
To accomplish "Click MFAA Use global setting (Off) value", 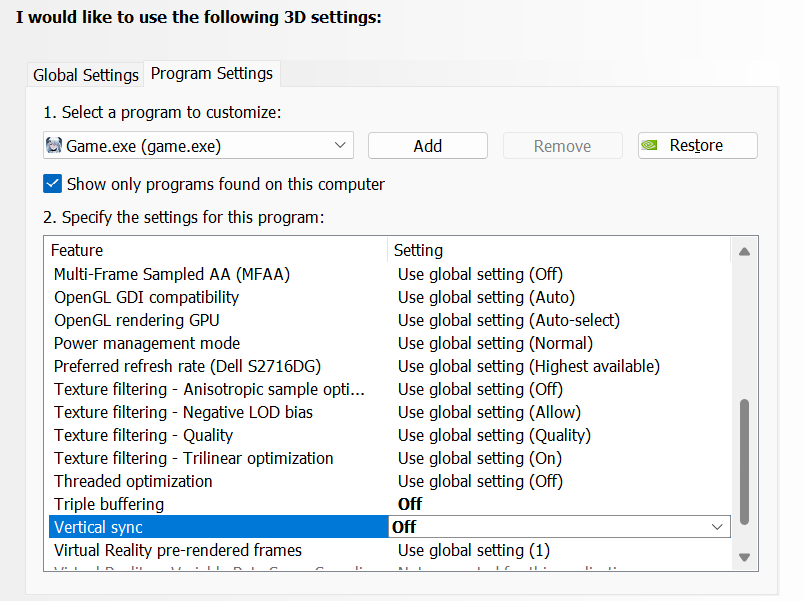I will coord(480,274).
